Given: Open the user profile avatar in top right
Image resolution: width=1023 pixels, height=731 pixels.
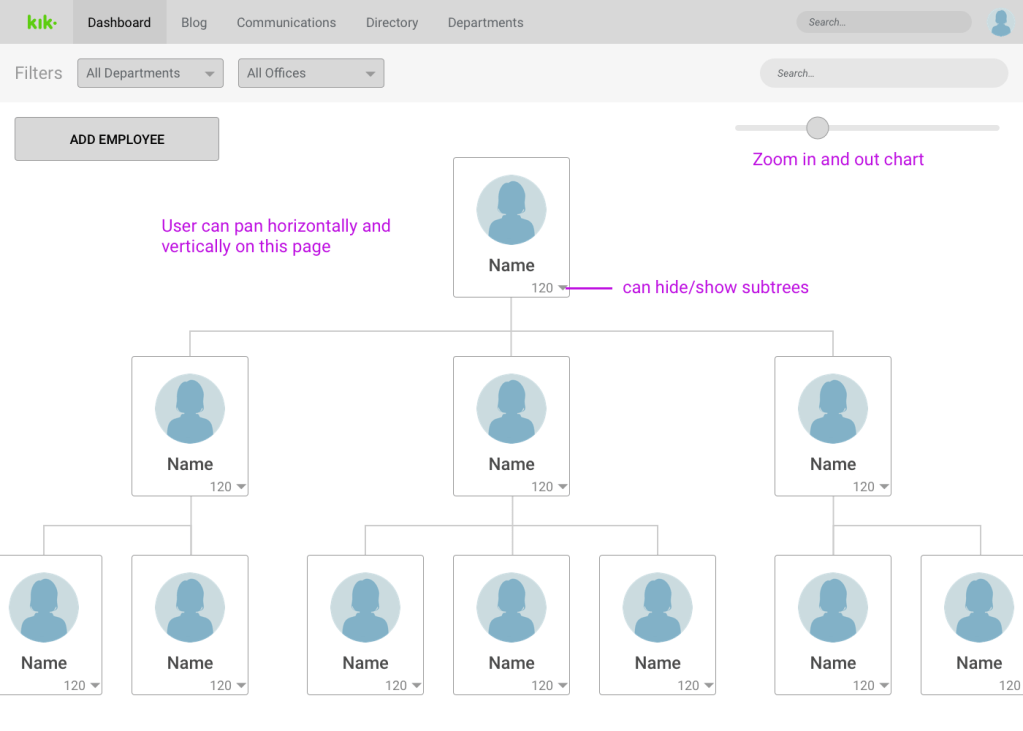Looking at the screenshot, I should (x=1000, y=22).
